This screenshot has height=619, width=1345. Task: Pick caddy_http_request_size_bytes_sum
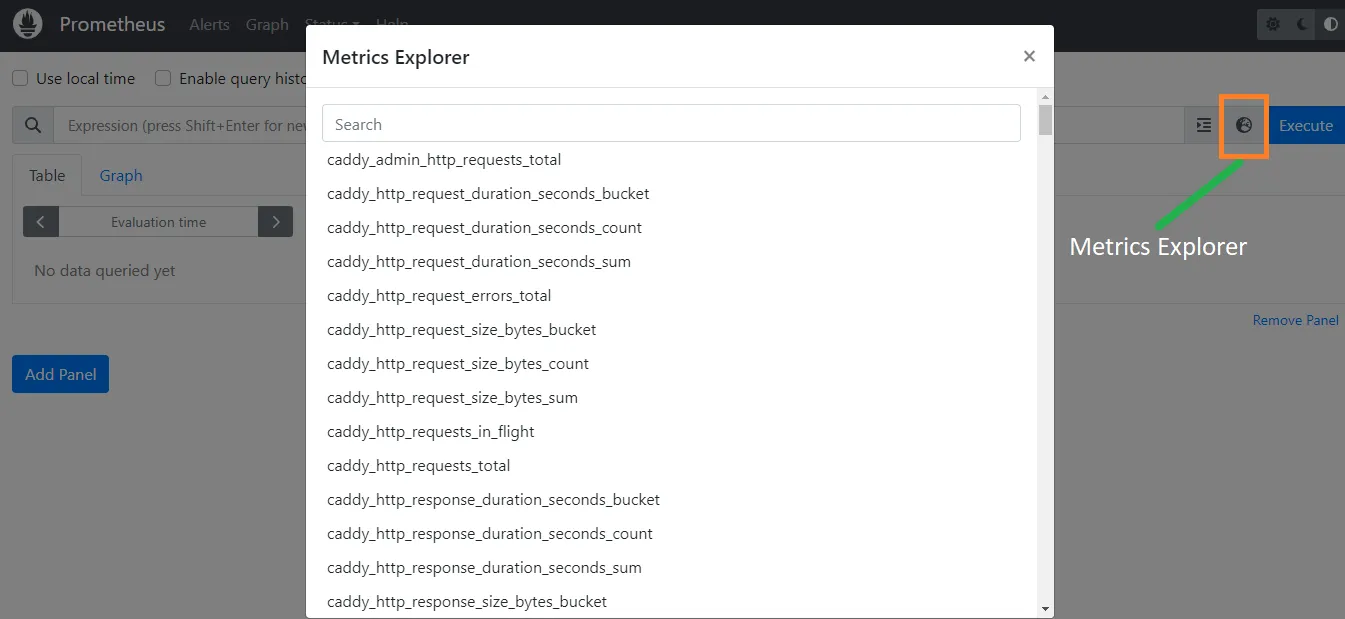click(452, 398)
